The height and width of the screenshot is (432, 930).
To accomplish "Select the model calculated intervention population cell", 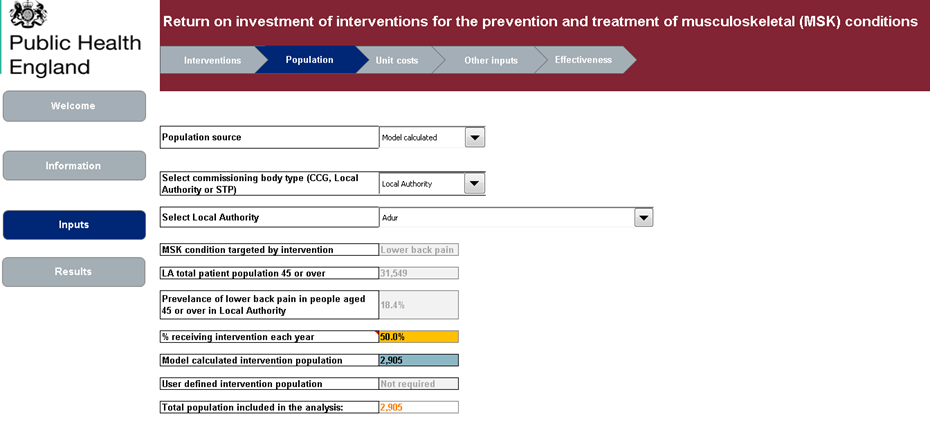I will click(x=419, y=360).
